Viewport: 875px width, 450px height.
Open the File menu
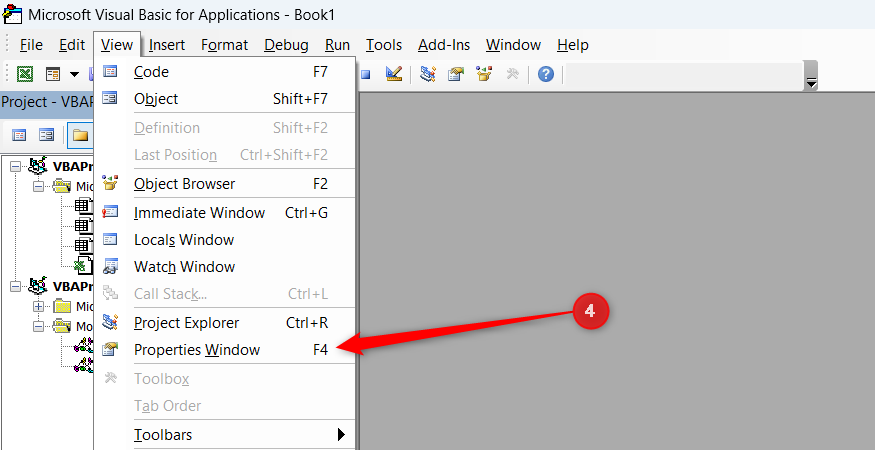click(31, 45)
